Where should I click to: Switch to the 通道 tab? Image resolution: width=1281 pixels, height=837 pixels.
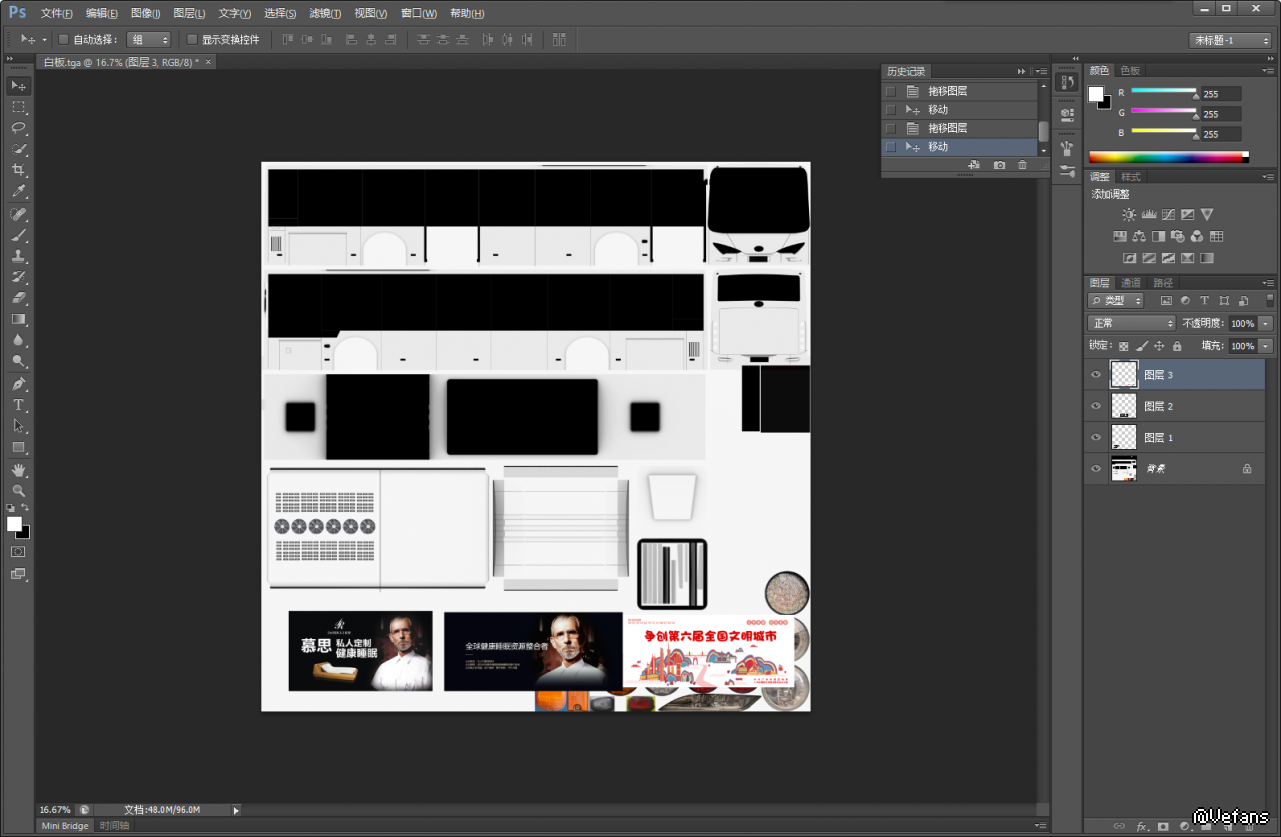click(1130, 283)
